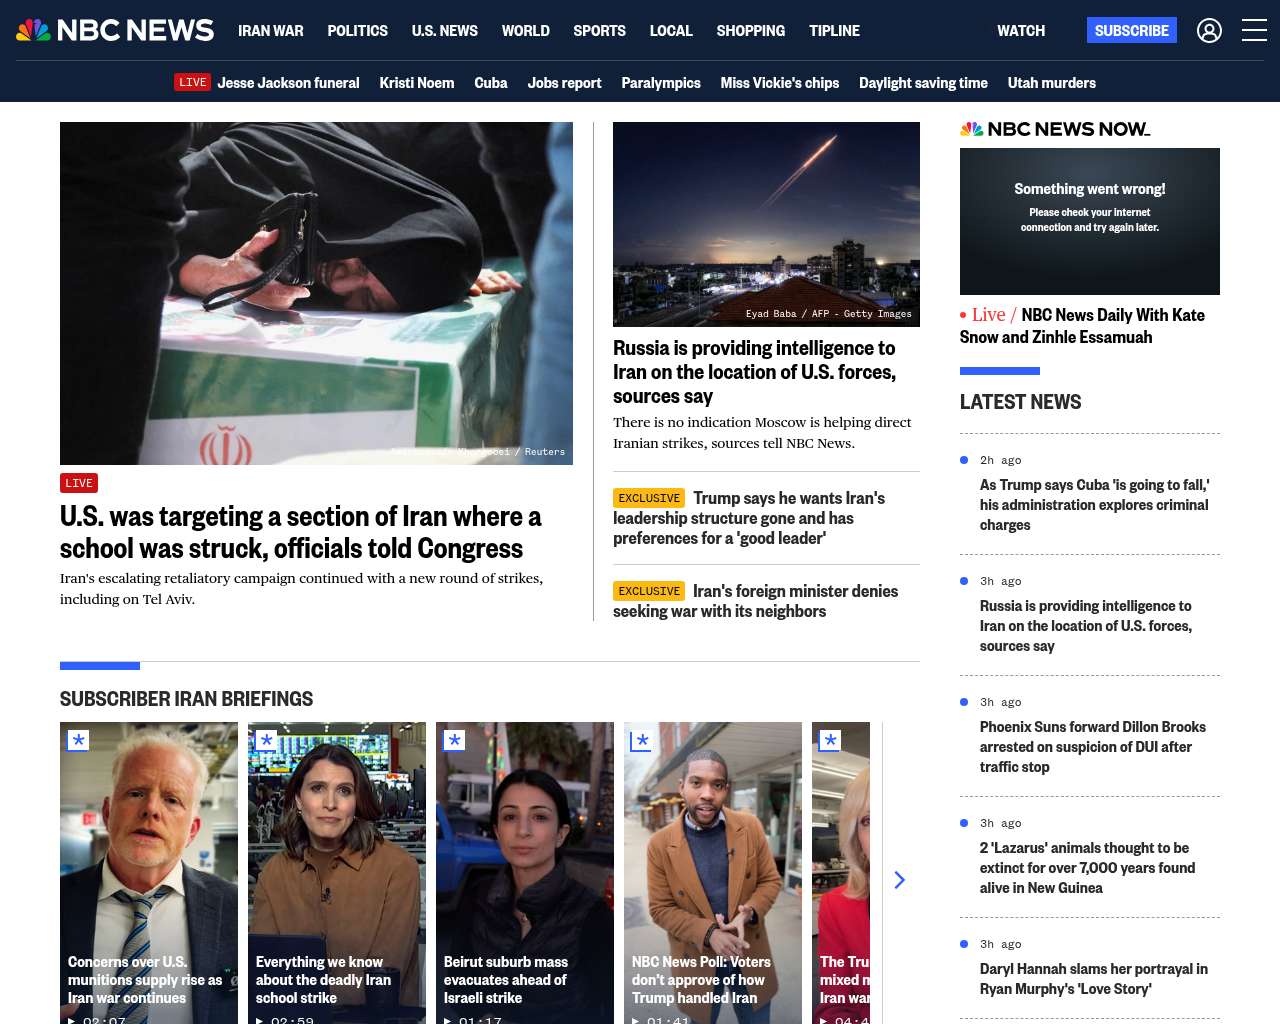The height and width of the screenshot is (1024, 1280).
Task: Open the NBC News home logo
Action: 115,30
